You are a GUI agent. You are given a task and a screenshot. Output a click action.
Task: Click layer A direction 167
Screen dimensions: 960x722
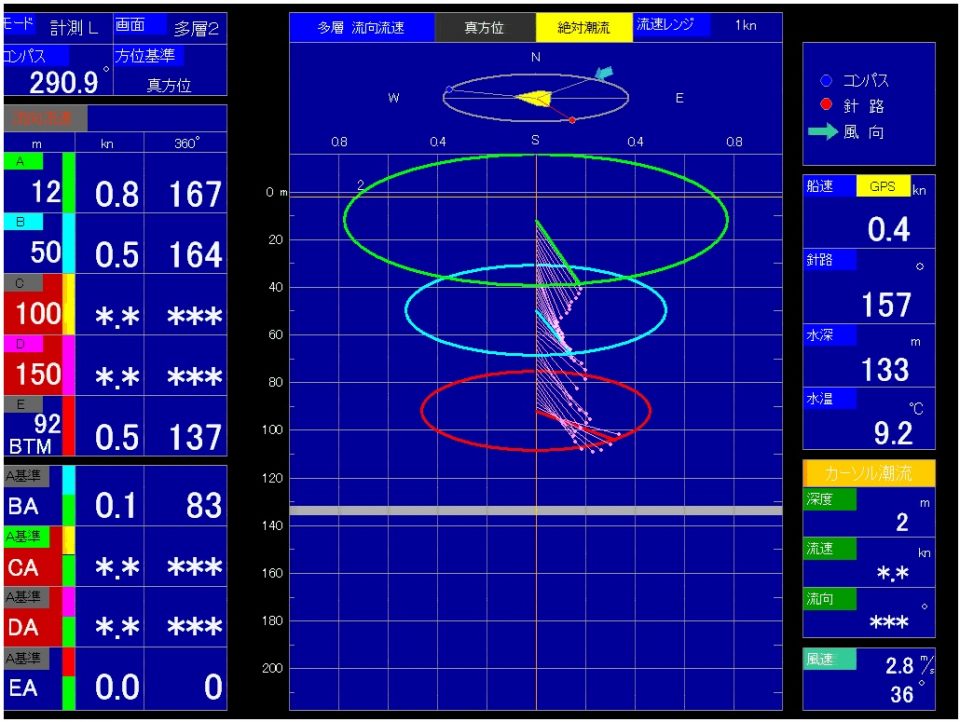195,195
